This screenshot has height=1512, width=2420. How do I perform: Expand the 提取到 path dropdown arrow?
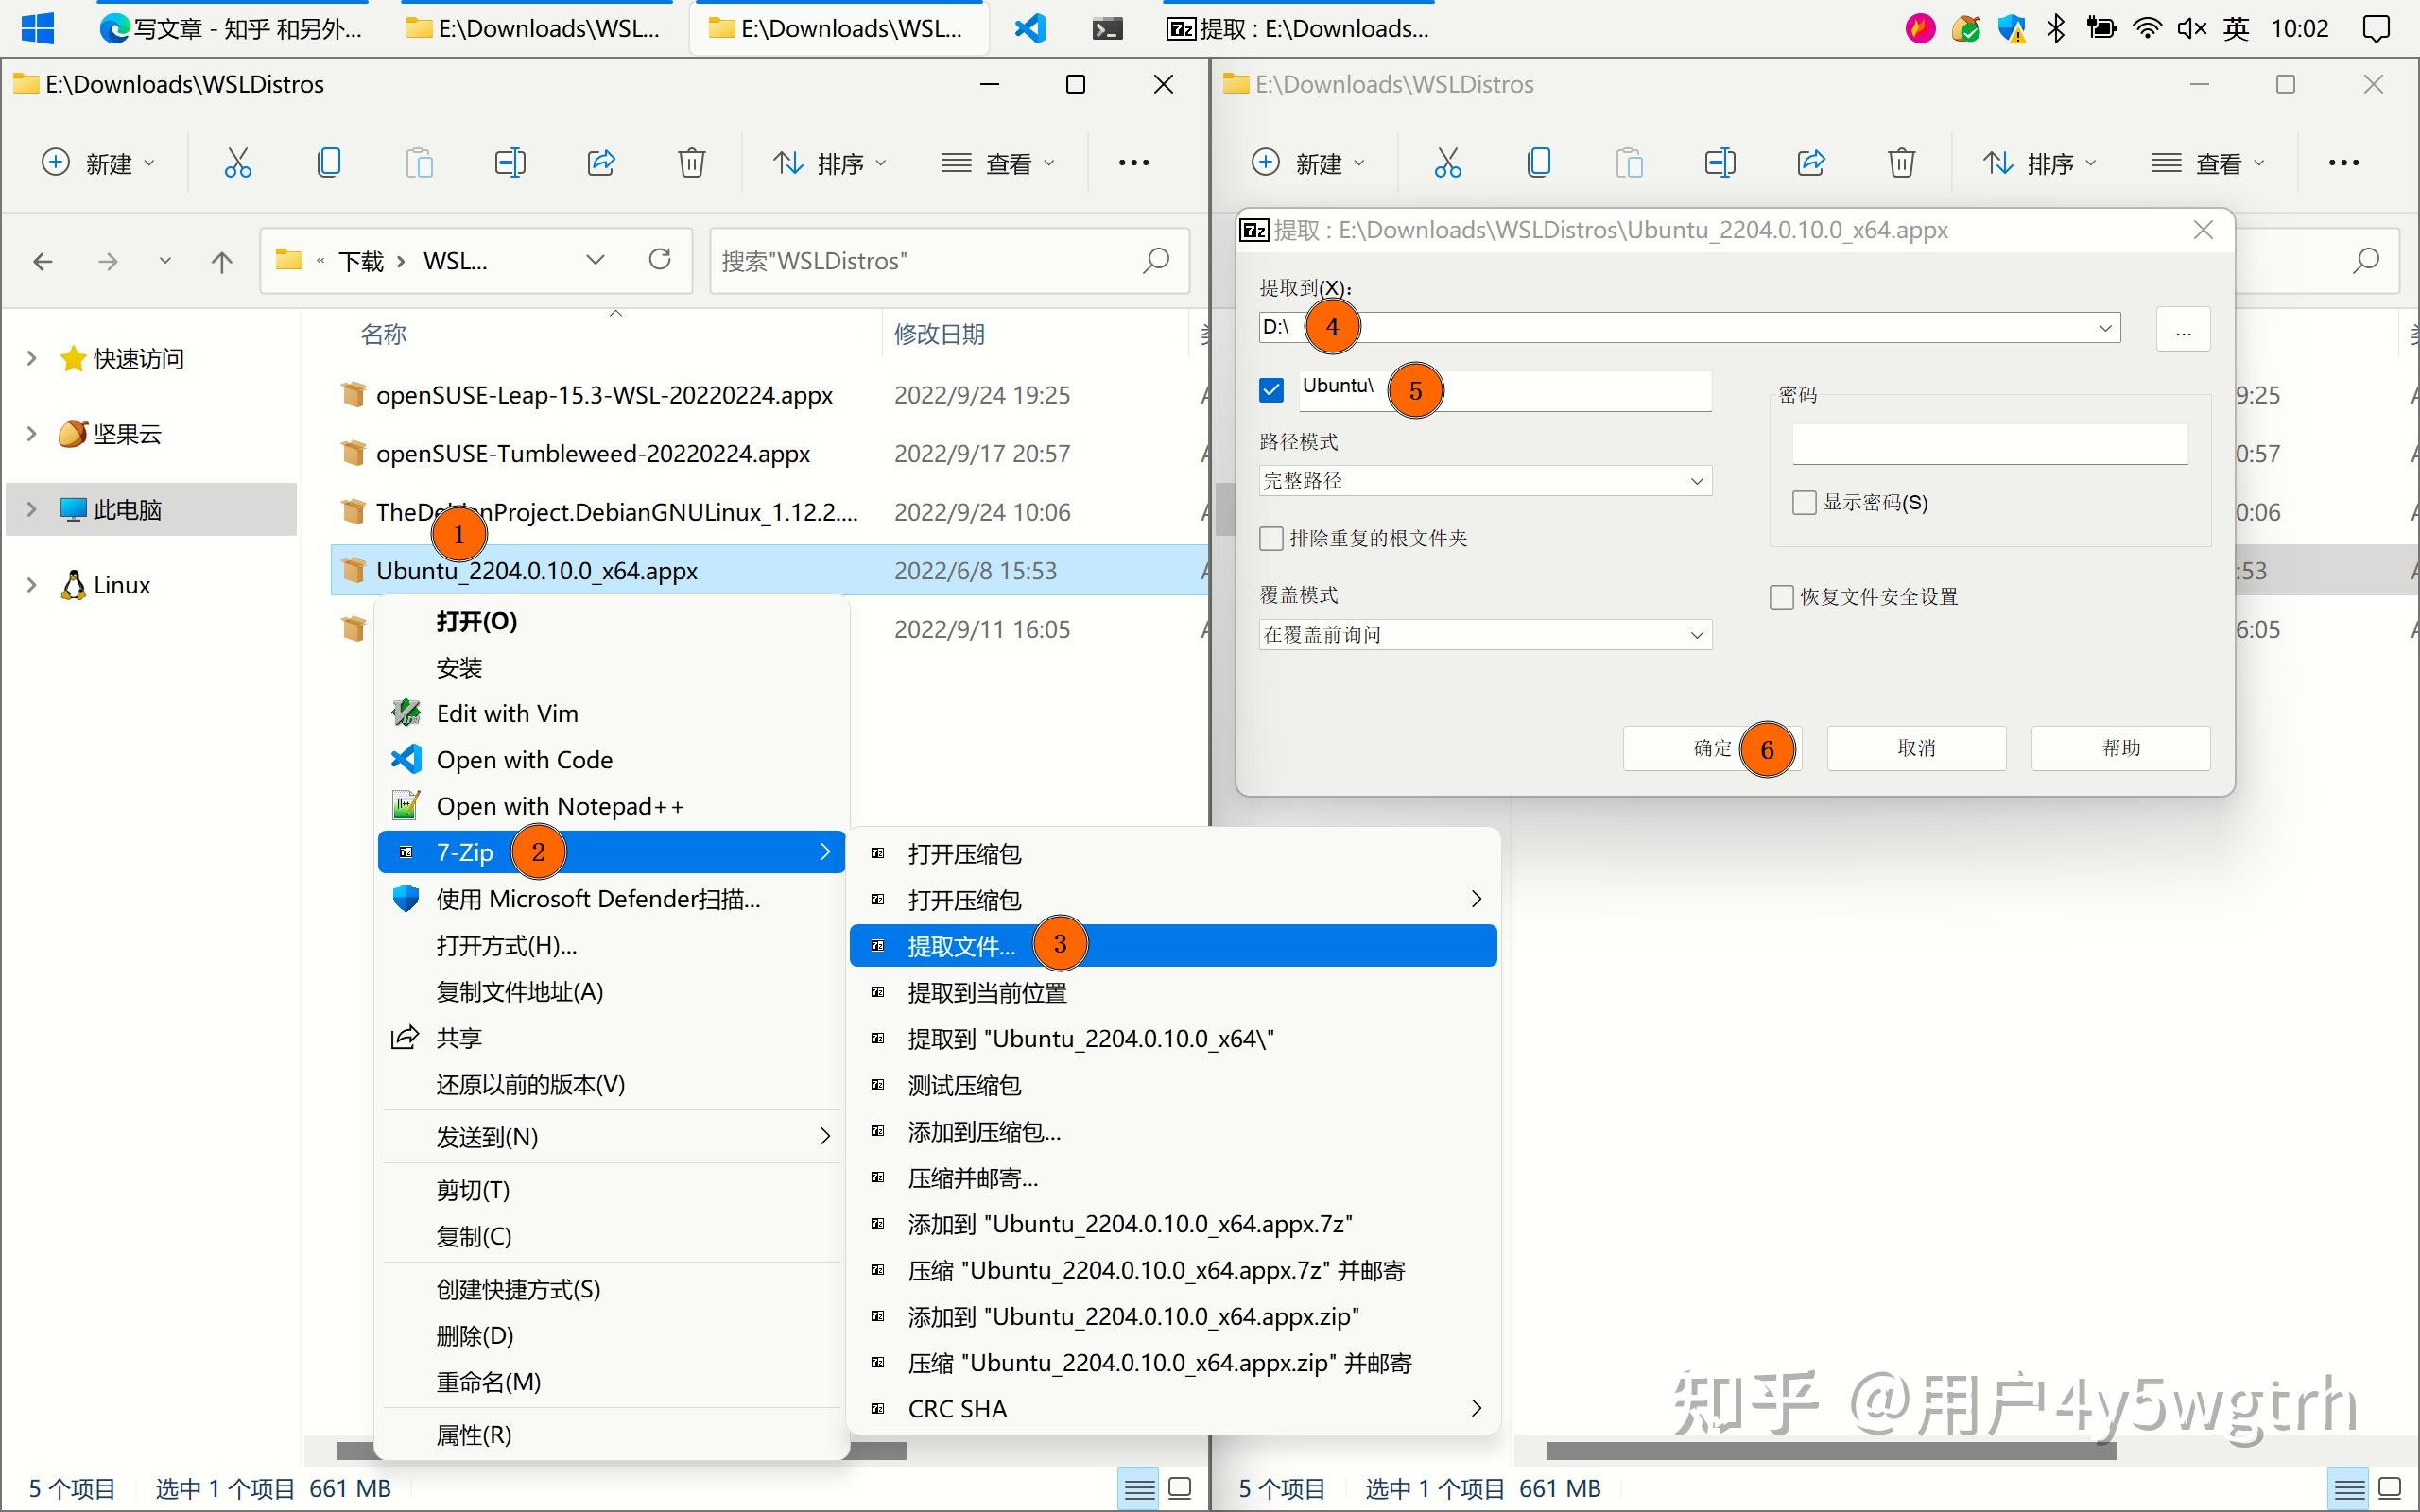[2104, 328]
